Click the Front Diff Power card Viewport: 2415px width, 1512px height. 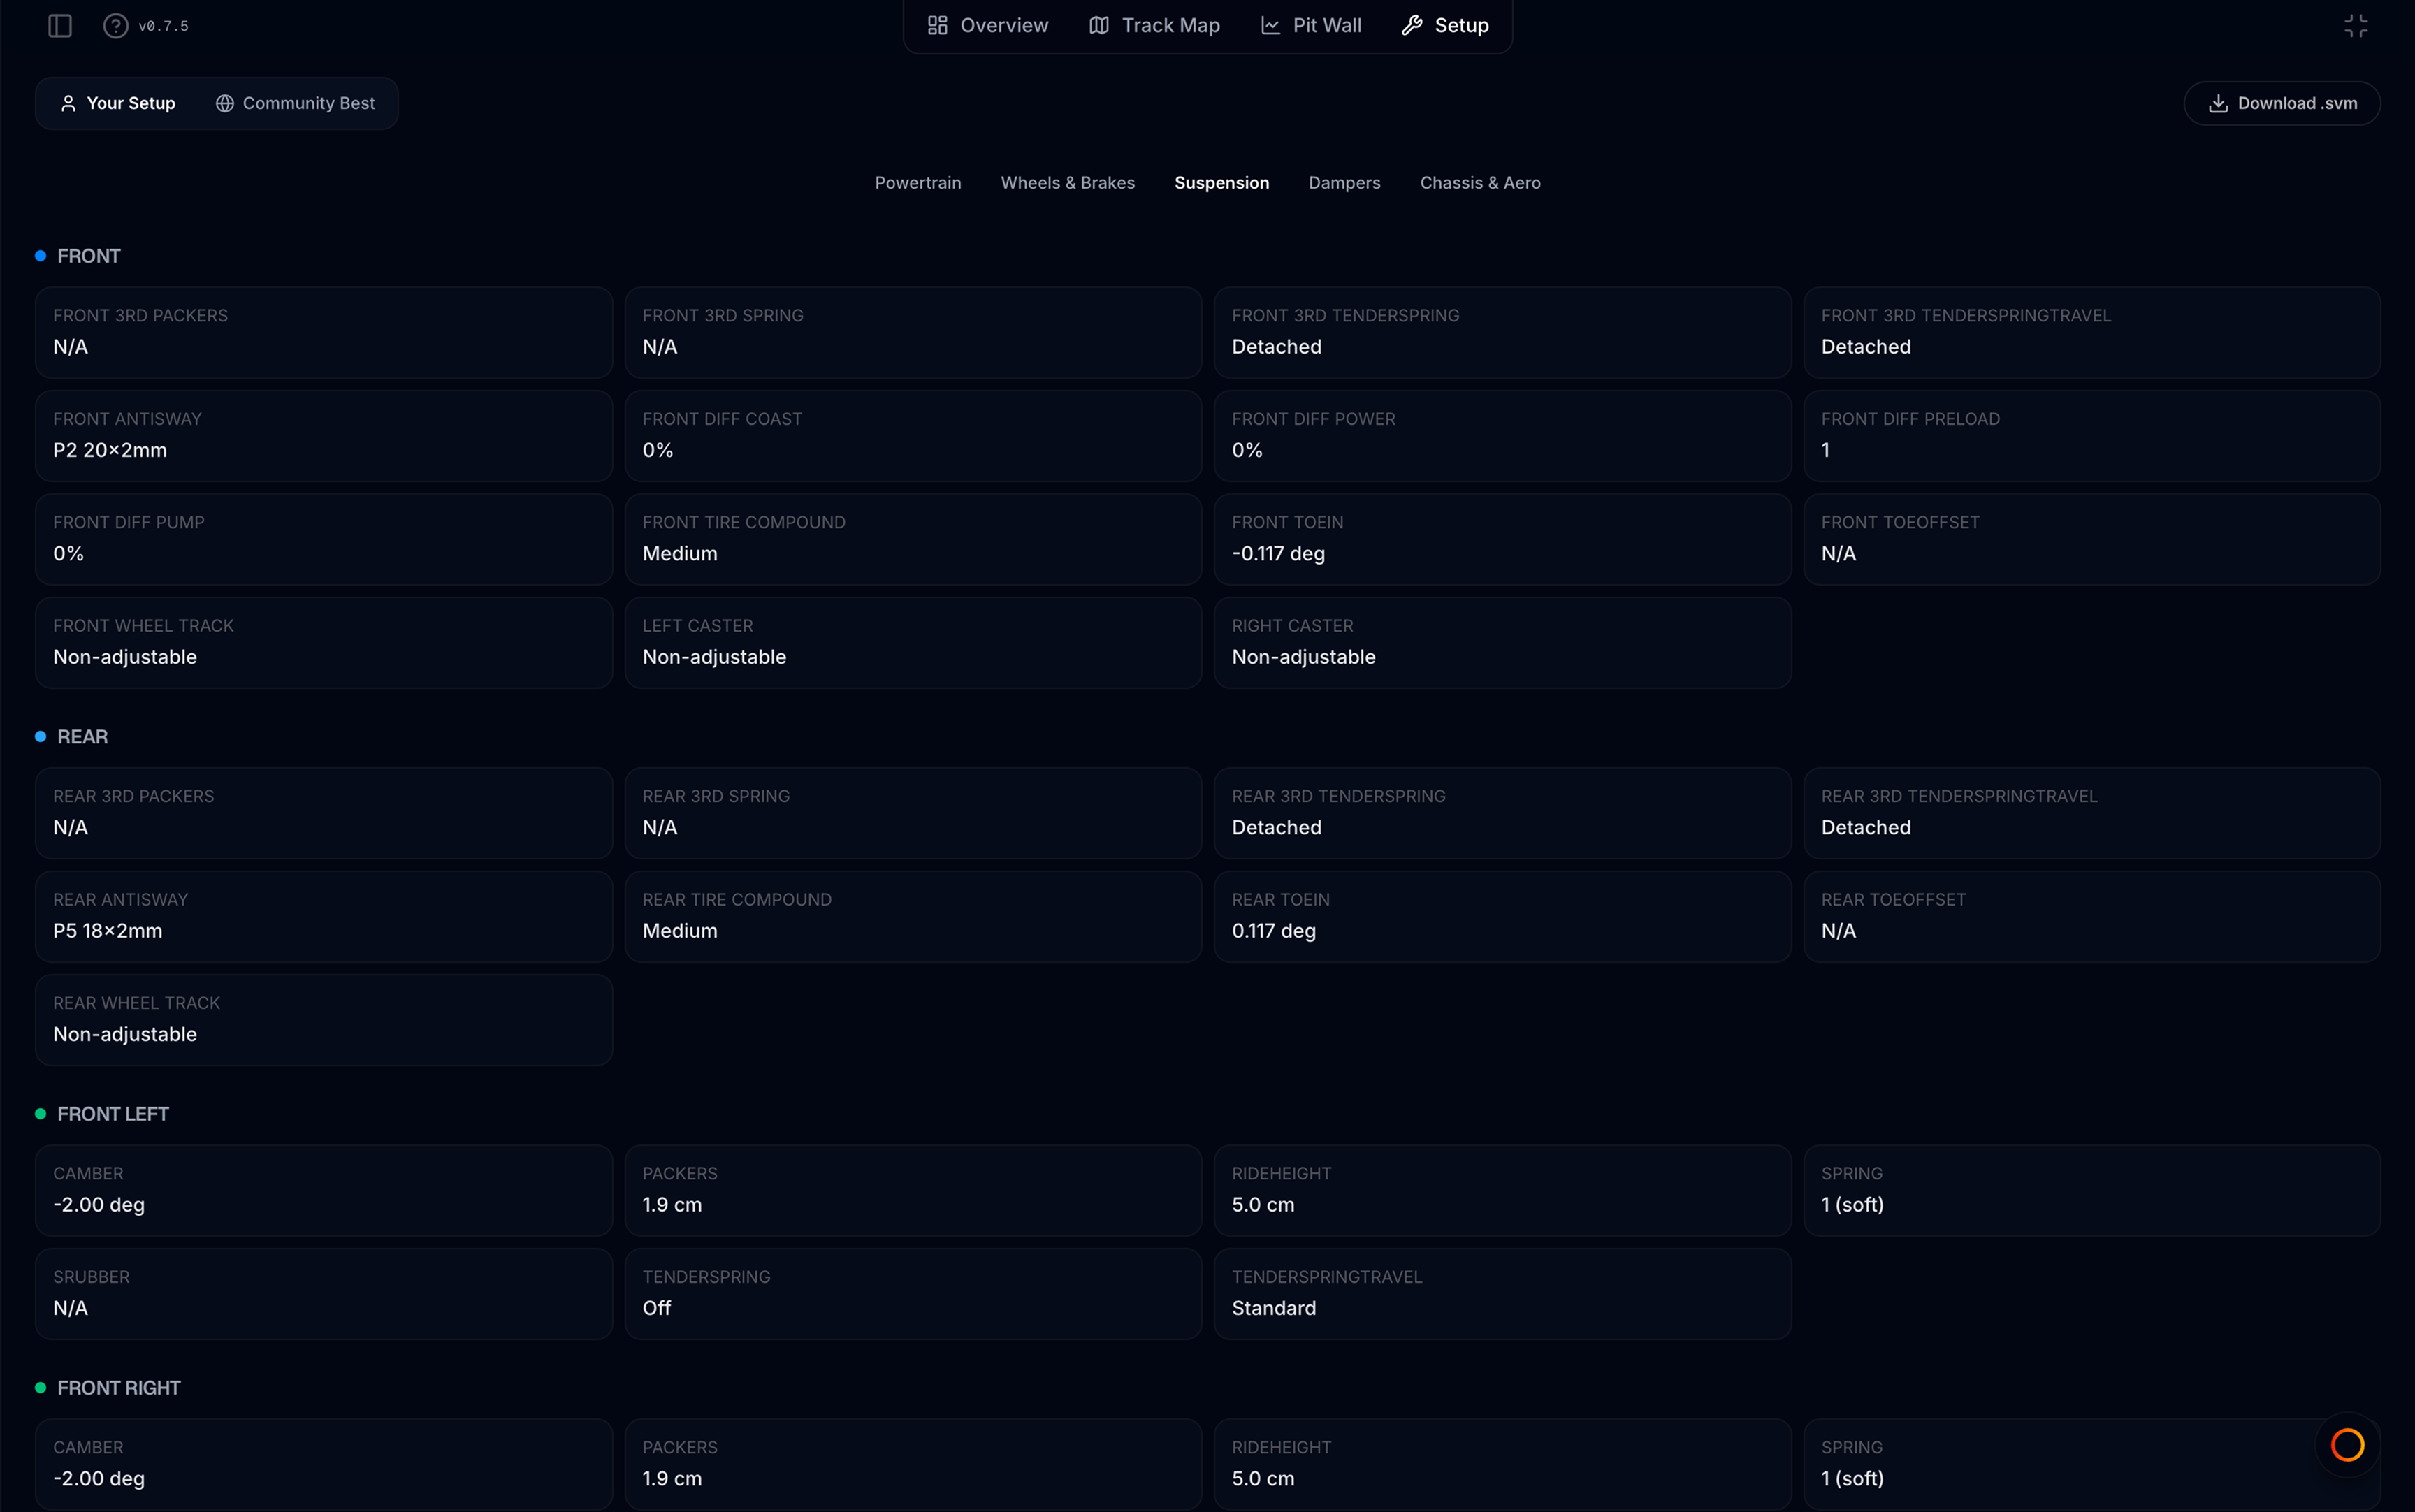coord(1502,436)
